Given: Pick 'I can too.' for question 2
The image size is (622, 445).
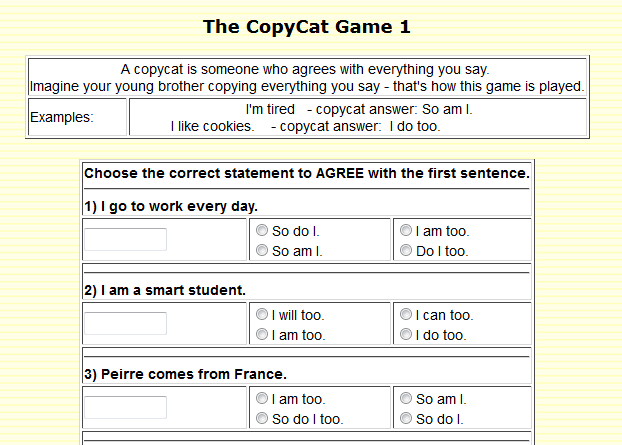Looking at the screenshot, I should (x=406, y=314).
